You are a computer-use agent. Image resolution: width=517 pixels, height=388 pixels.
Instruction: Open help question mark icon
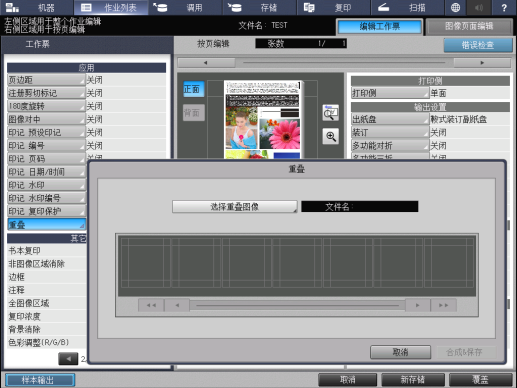click(x=504, y=7)
